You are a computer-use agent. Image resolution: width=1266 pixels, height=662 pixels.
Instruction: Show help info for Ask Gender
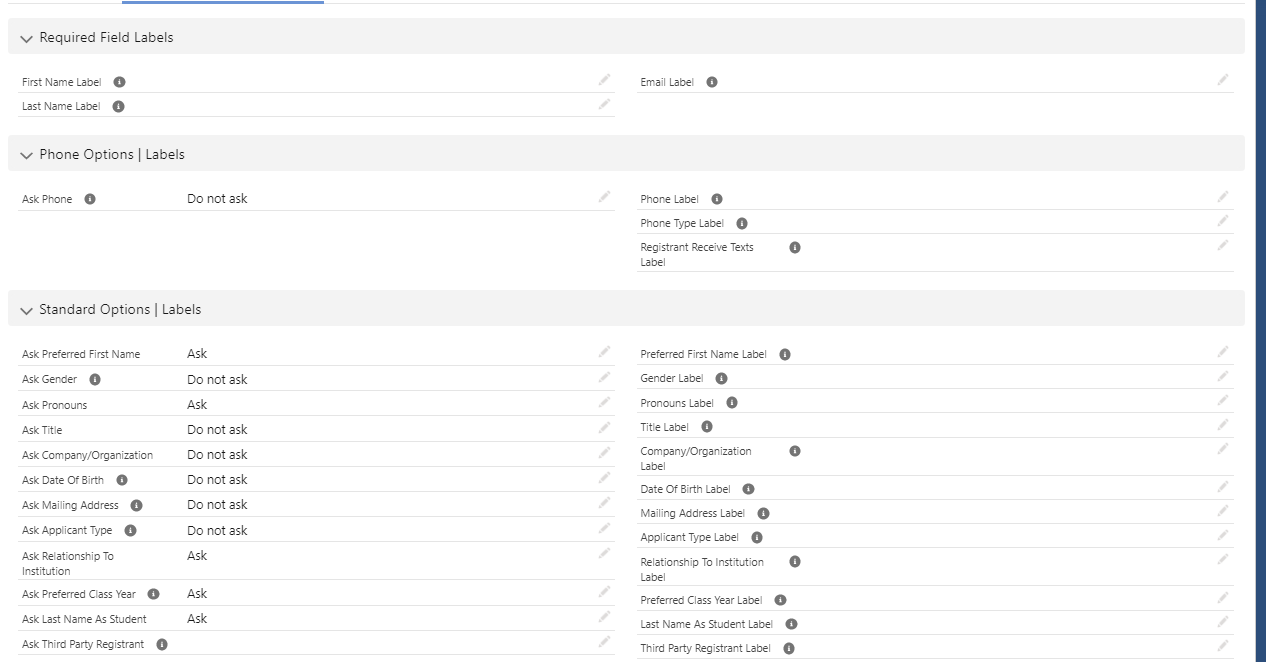[95, 379]
